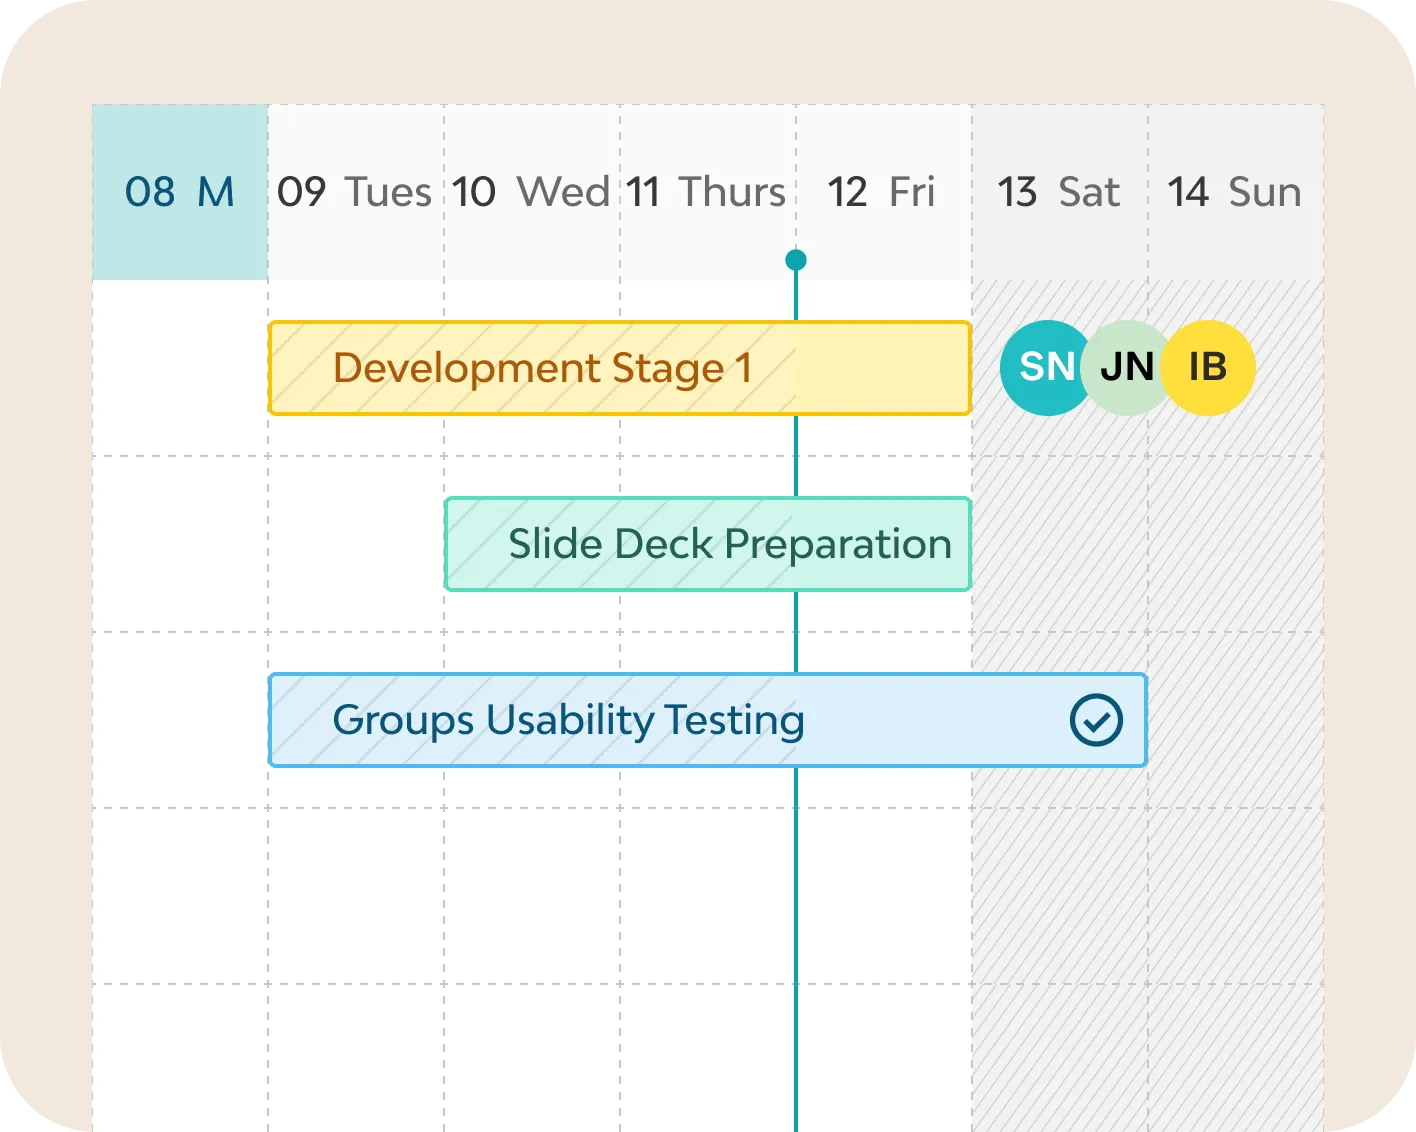The image size is (1416, 1132).
Task: Click the hatched Sunday cell in Groups Usability row
Action: pyautogui.click(x=1235, y=720)
